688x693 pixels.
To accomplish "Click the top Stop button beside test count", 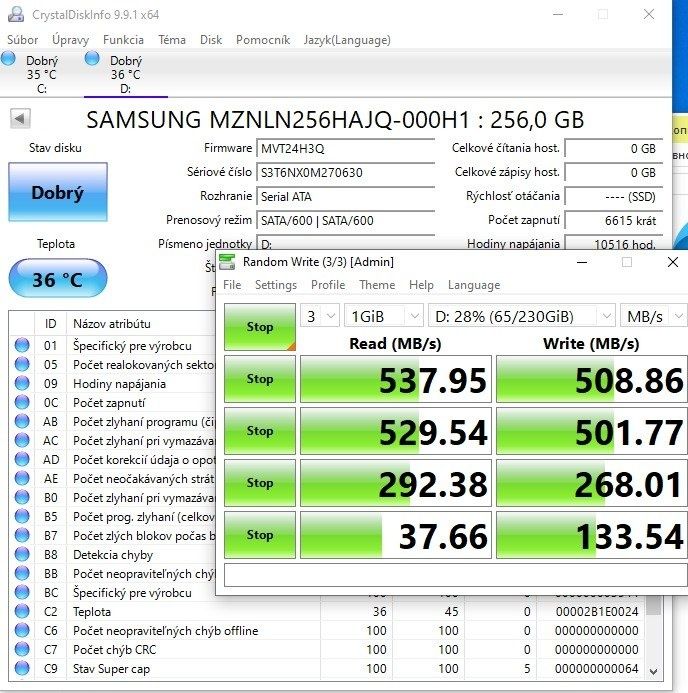I will (260, 327).
